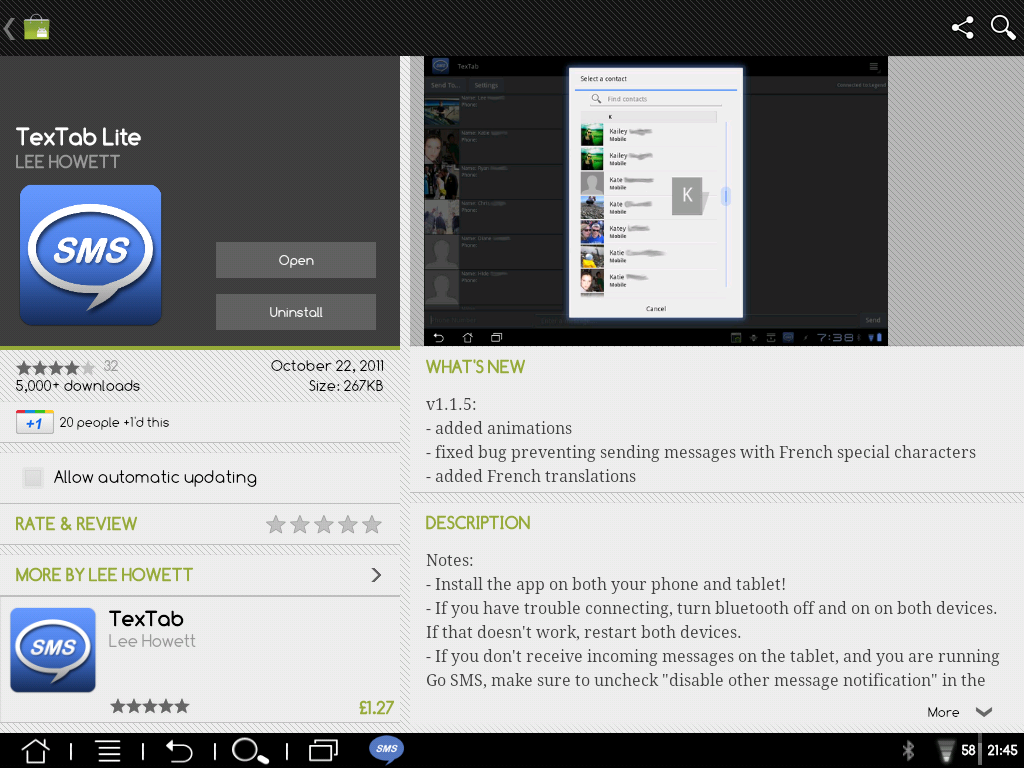Open the TexTab paid app icon
The image size is (1024, 768).
53,650
